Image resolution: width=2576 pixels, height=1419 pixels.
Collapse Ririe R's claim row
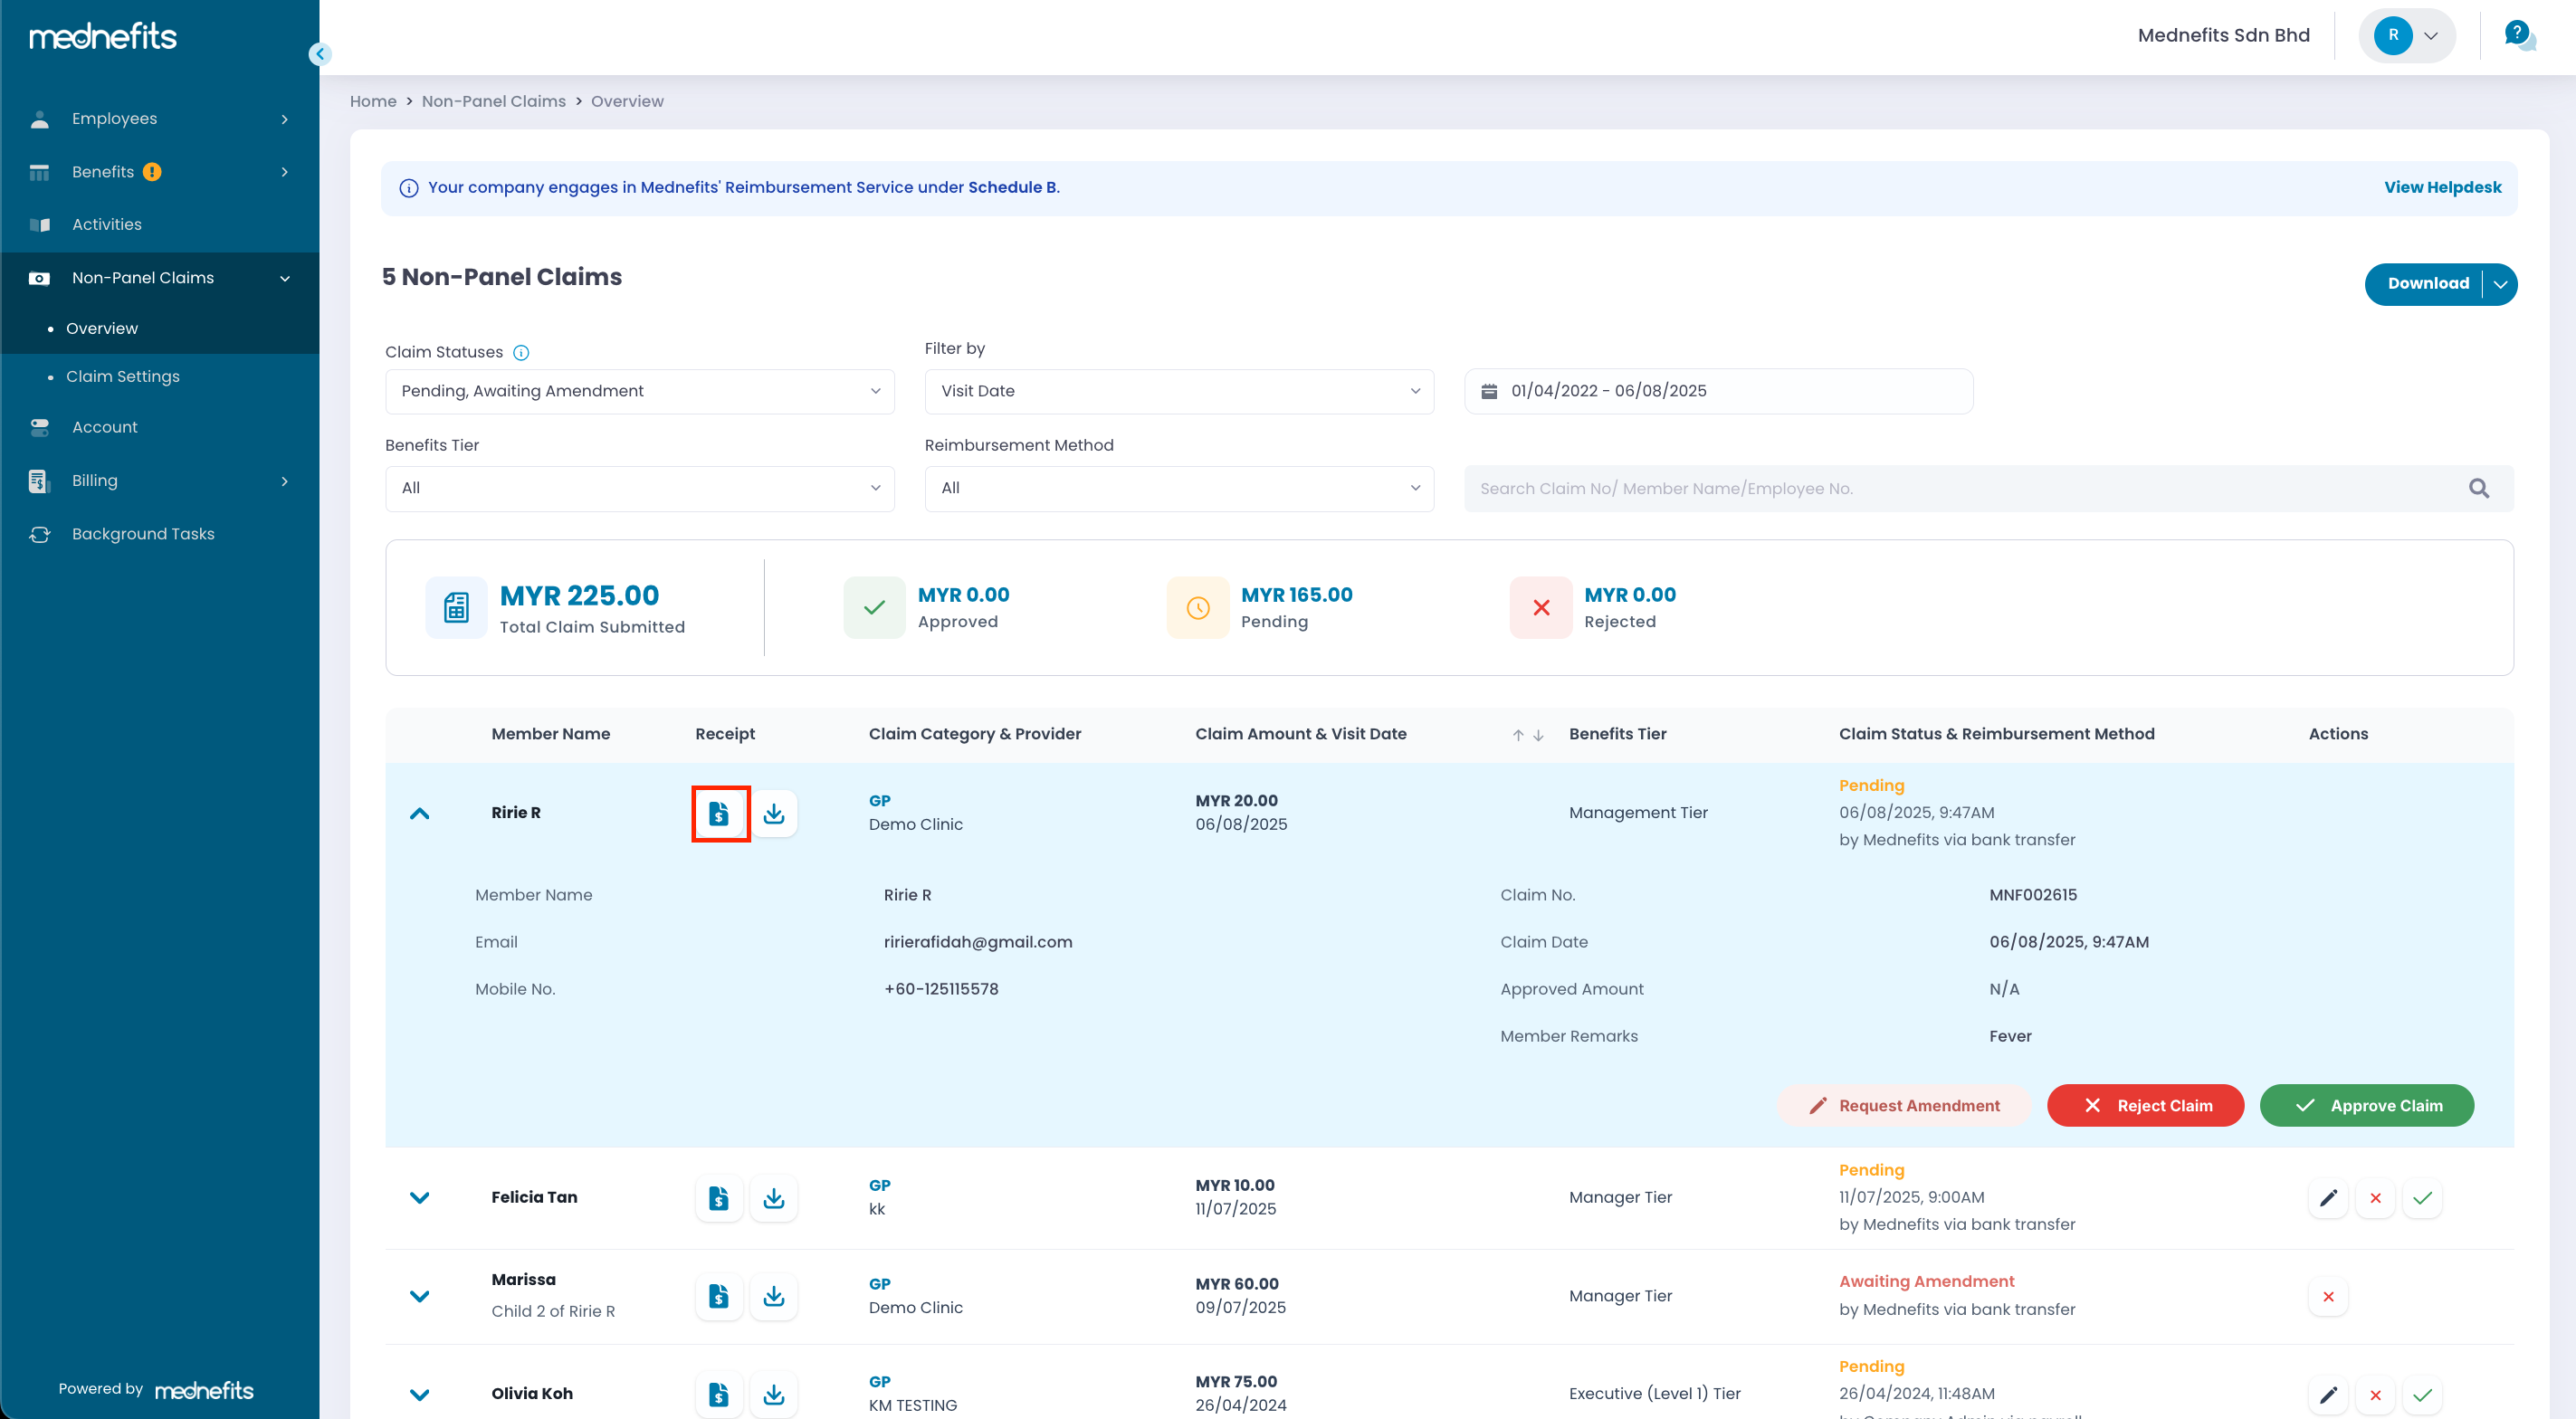[x=420, y=813]
